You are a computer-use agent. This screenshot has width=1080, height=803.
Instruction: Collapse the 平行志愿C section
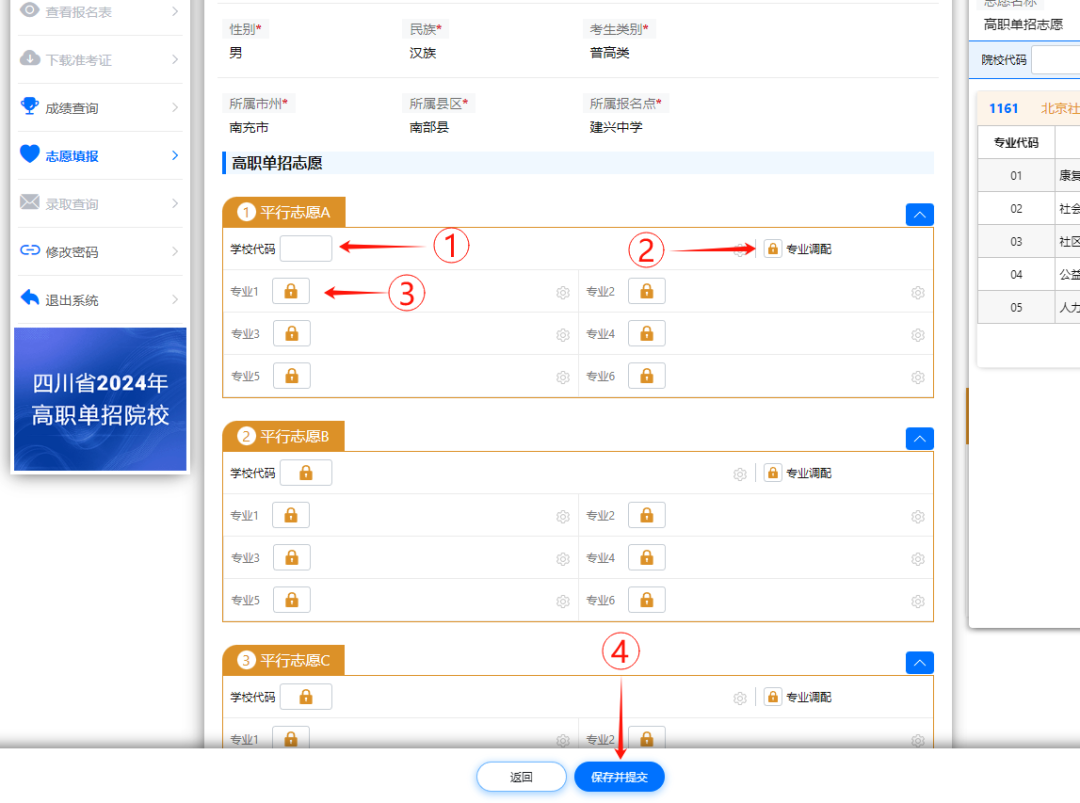click(x=919, y=663)
